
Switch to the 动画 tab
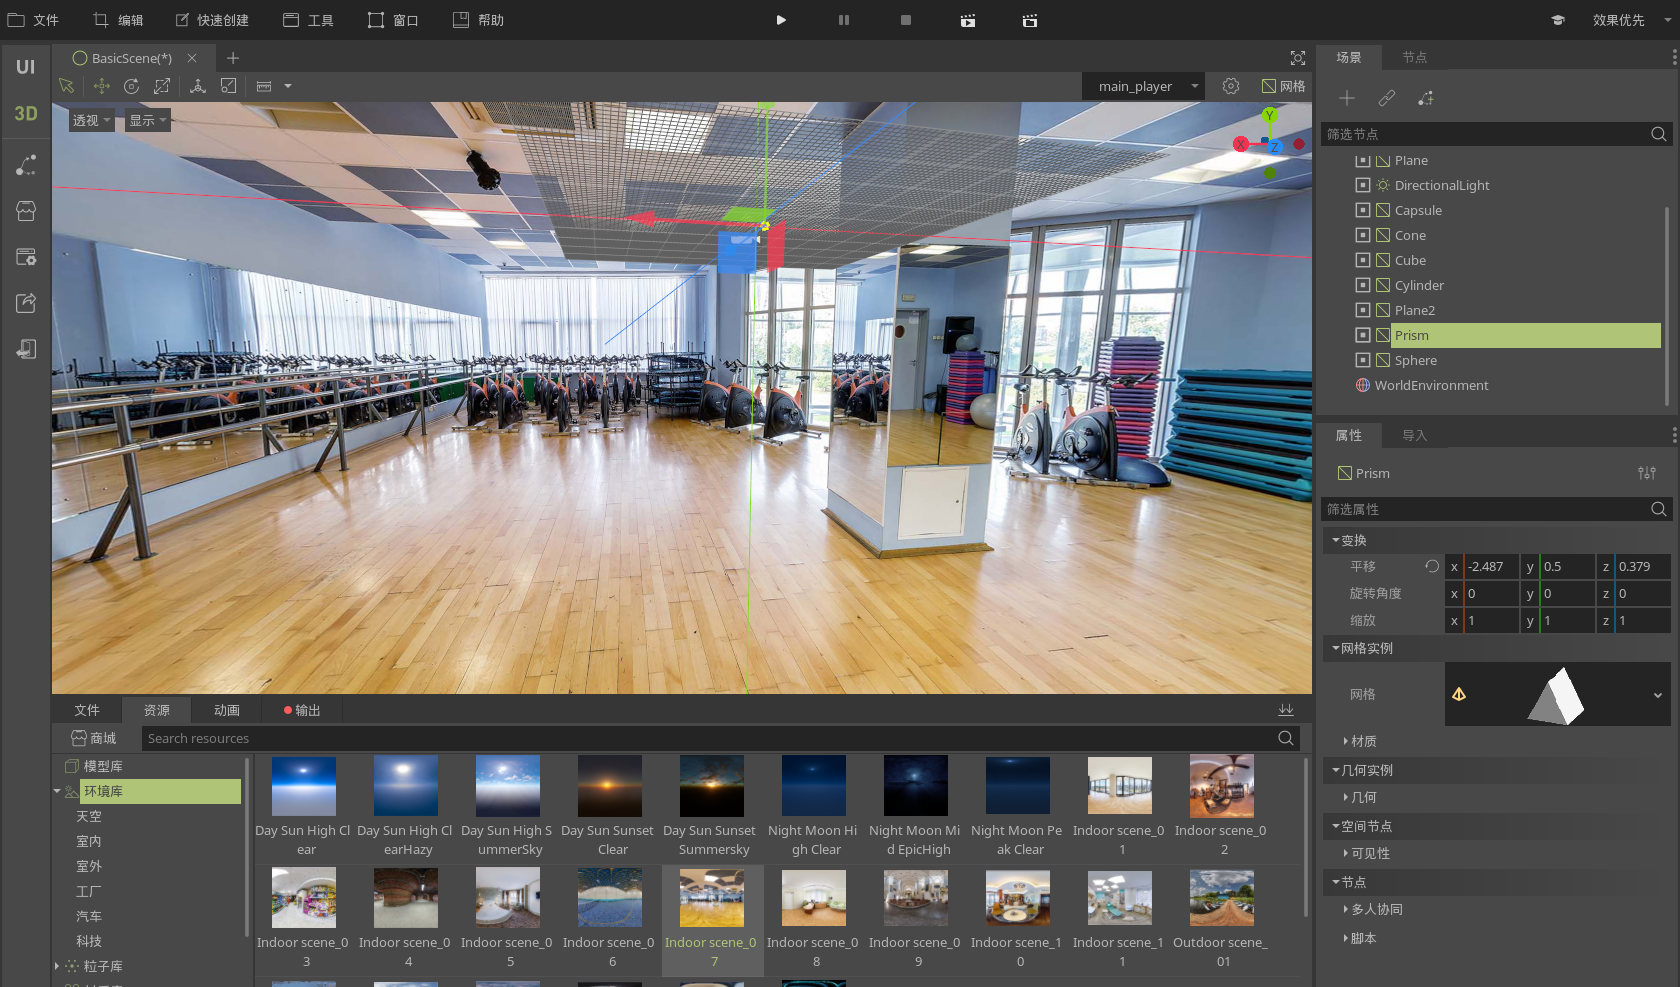pos(226,710)
